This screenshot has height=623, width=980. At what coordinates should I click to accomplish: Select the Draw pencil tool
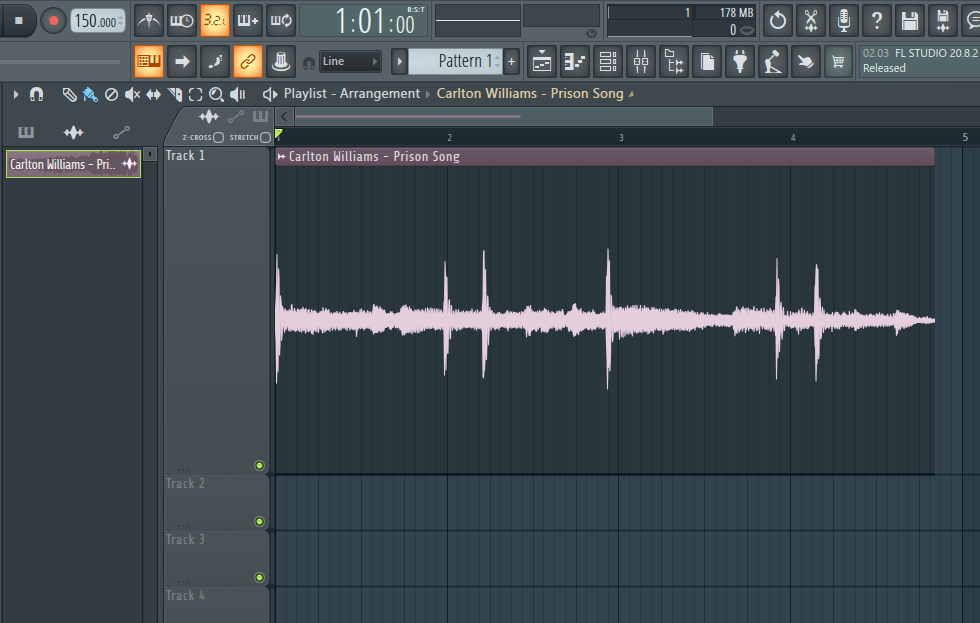[x=69, y=94]
